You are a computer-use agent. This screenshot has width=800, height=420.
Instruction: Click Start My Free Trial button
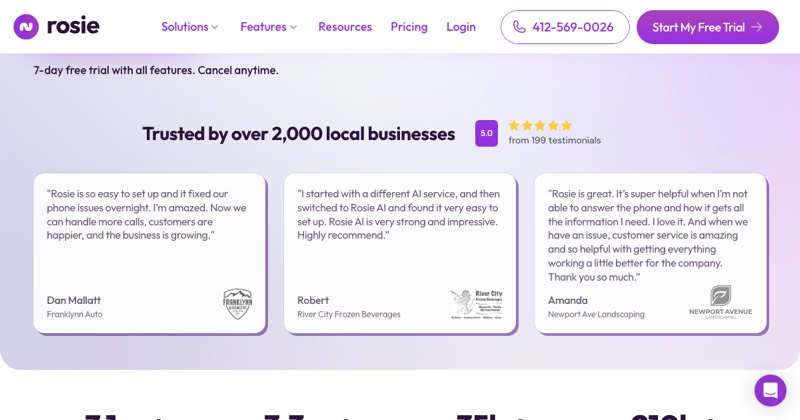click(x=708, y=27)
